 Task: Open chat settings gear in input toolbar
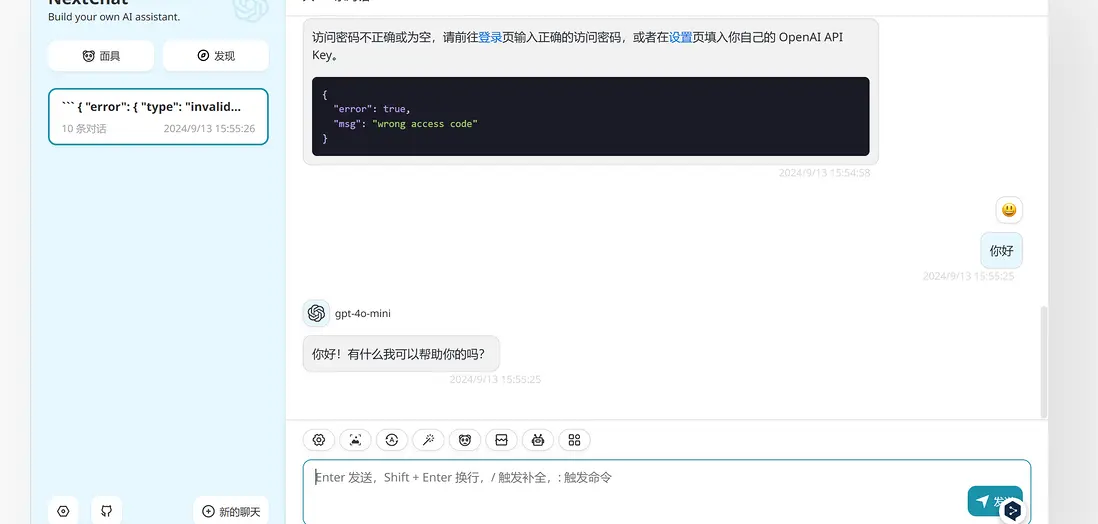pos(319,440)
